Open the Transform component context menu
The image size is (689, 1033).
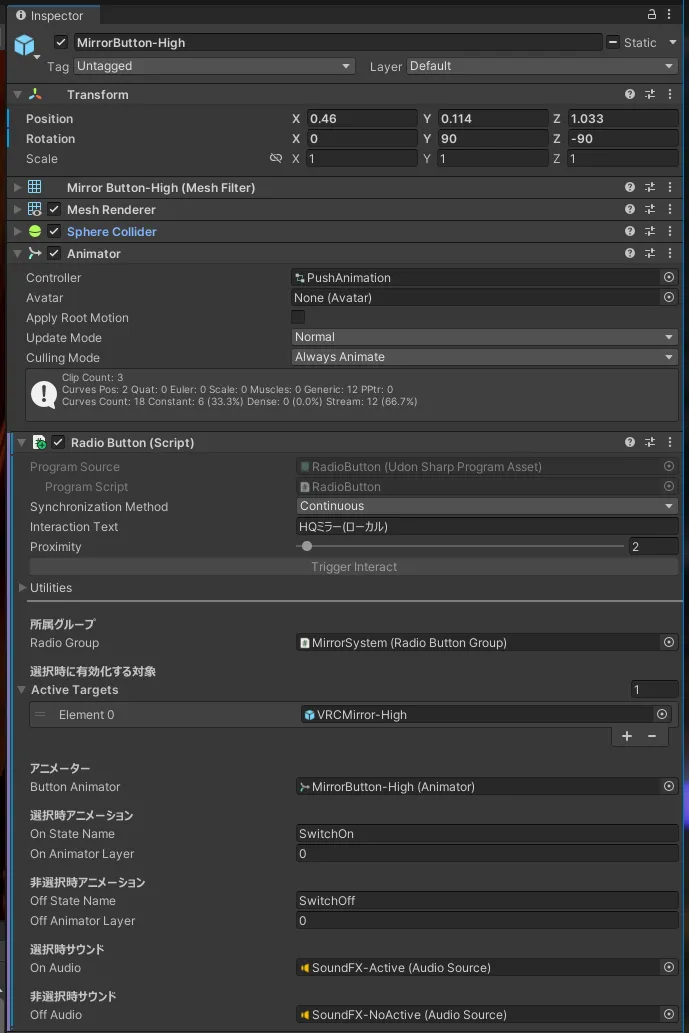coord(669,94)
